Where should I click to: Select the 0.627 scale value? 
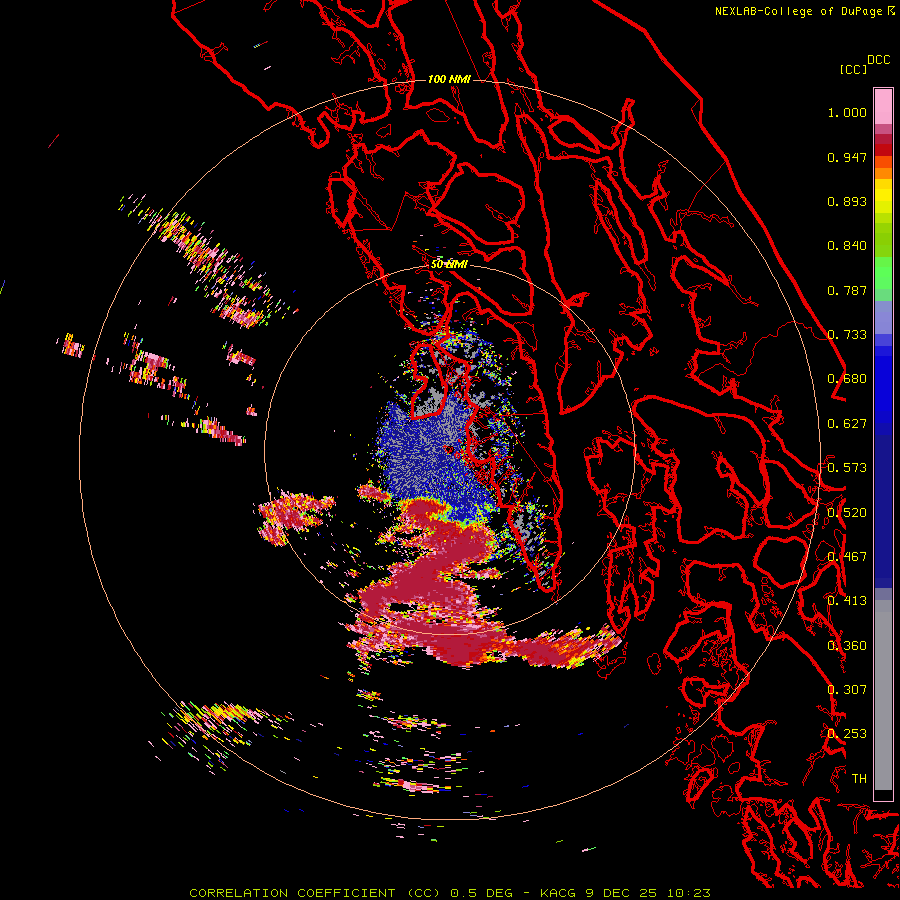(x=847, y=424)
